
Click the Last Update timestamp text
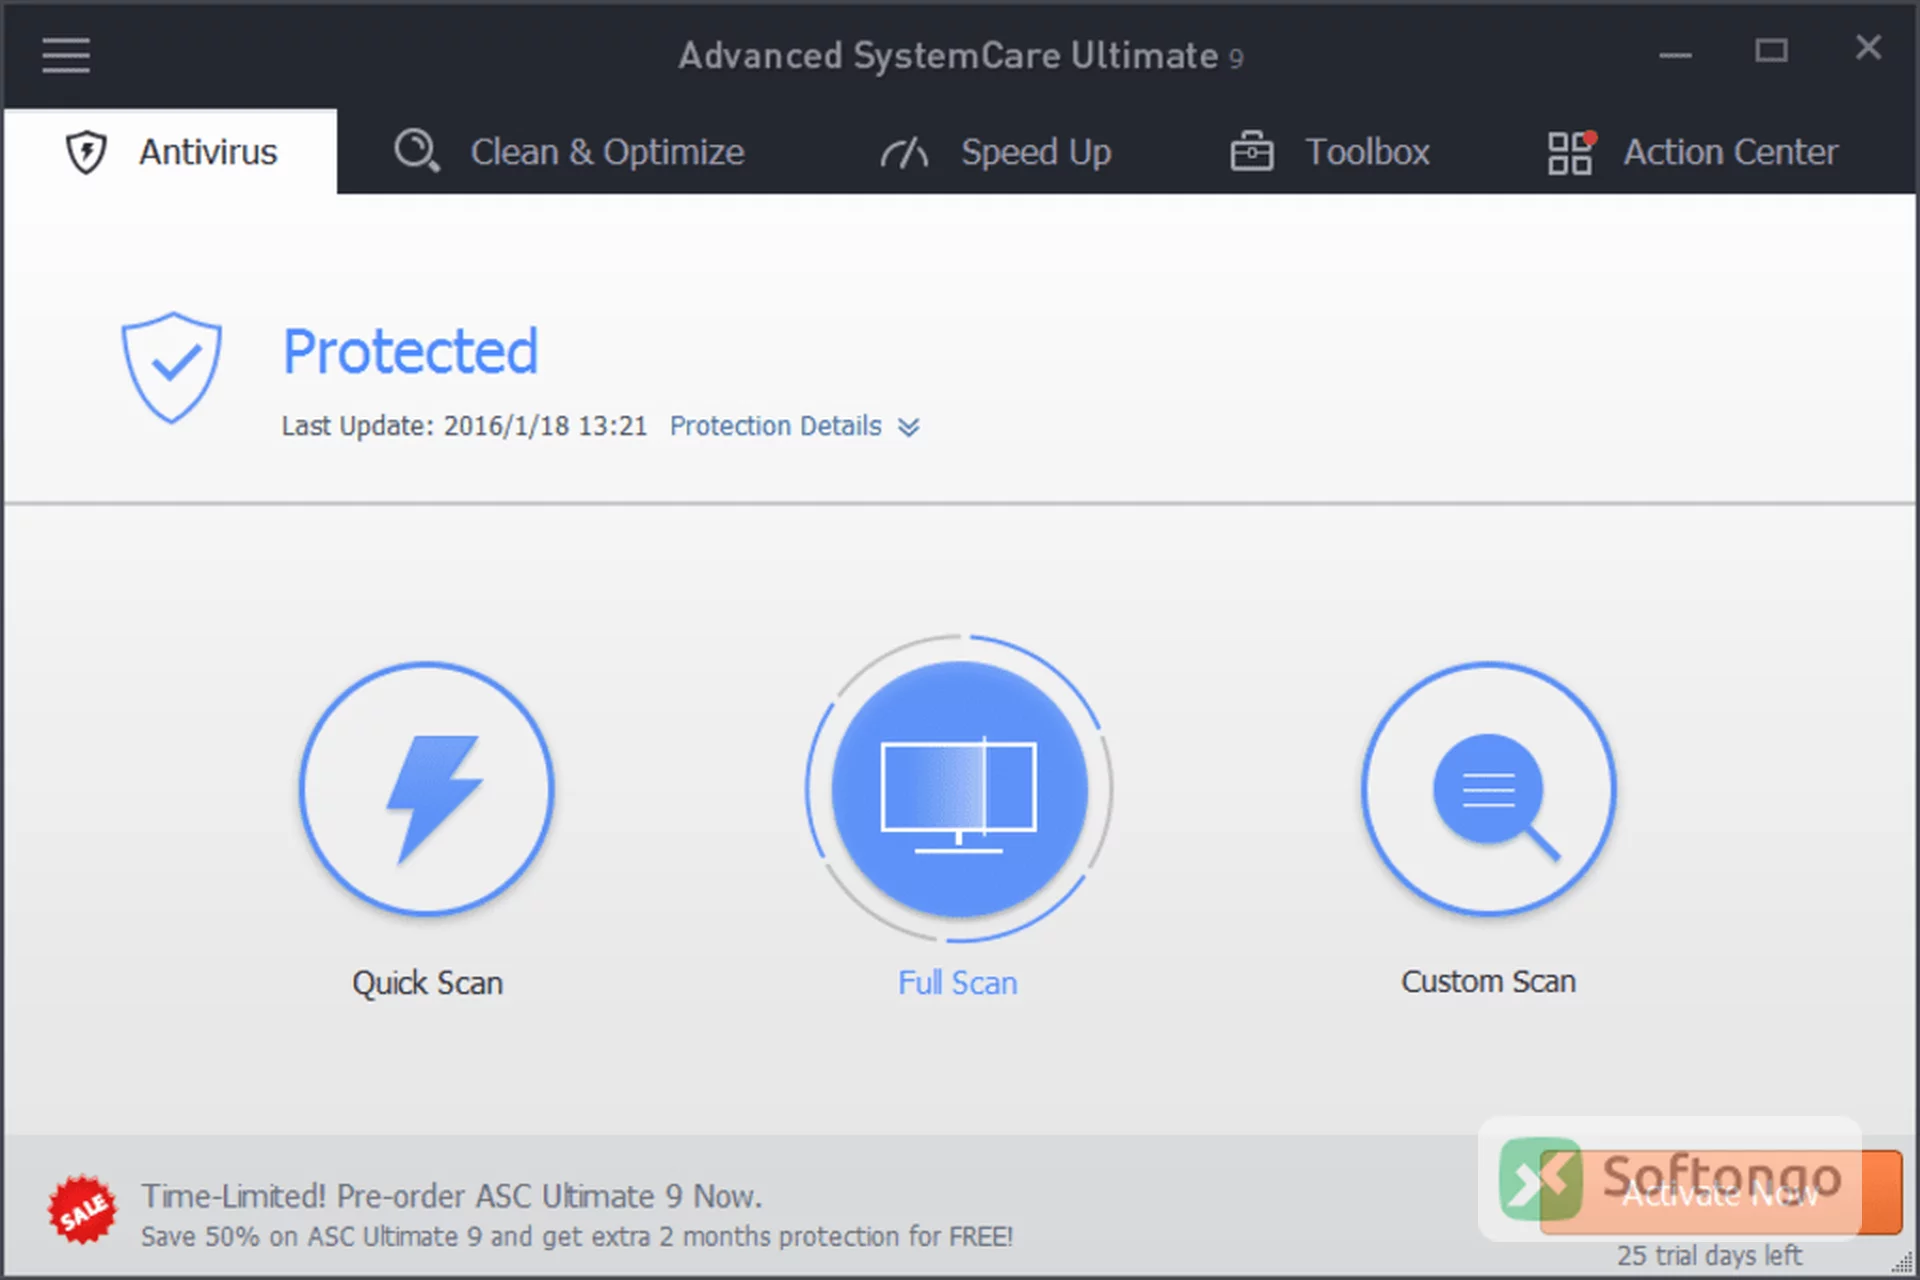[x=464, y=426]
